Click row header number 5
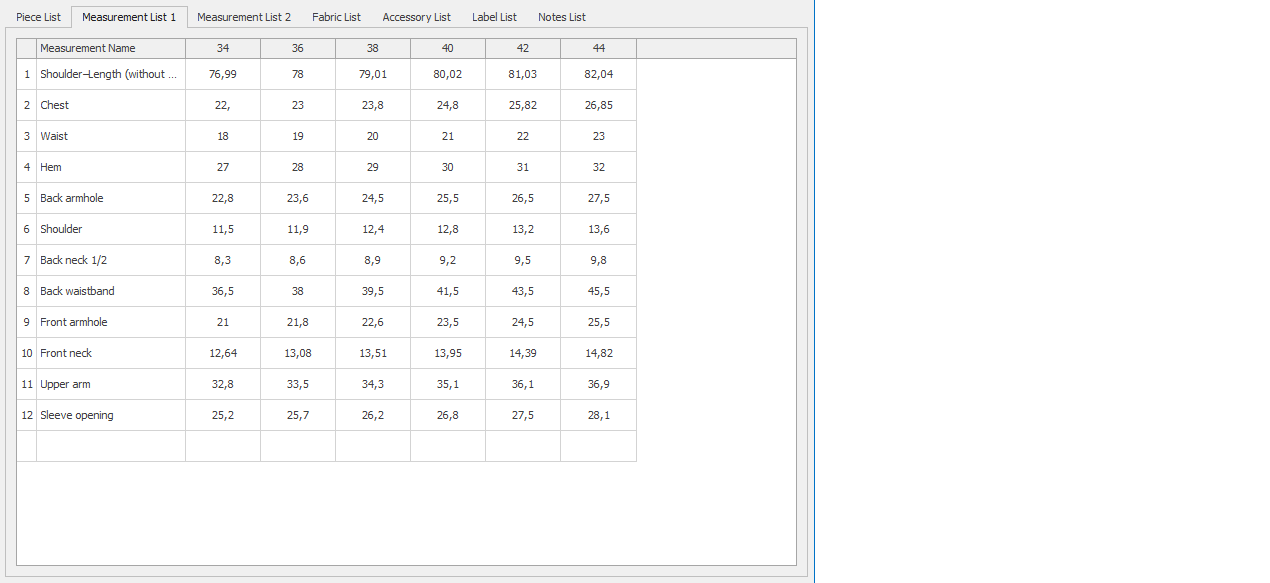The width and height of the screenshot is (1270, 583). 27,198
